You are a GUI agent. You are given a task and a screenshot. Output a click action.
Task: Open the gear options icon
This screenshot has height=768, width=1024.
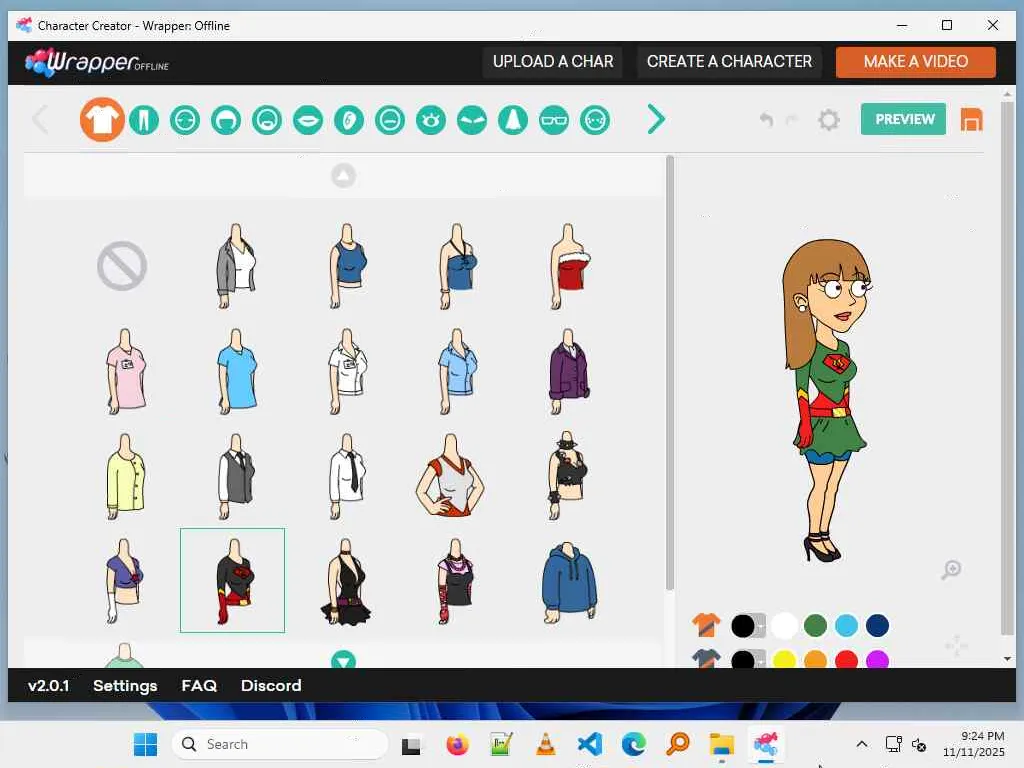[x=829, y=120]
